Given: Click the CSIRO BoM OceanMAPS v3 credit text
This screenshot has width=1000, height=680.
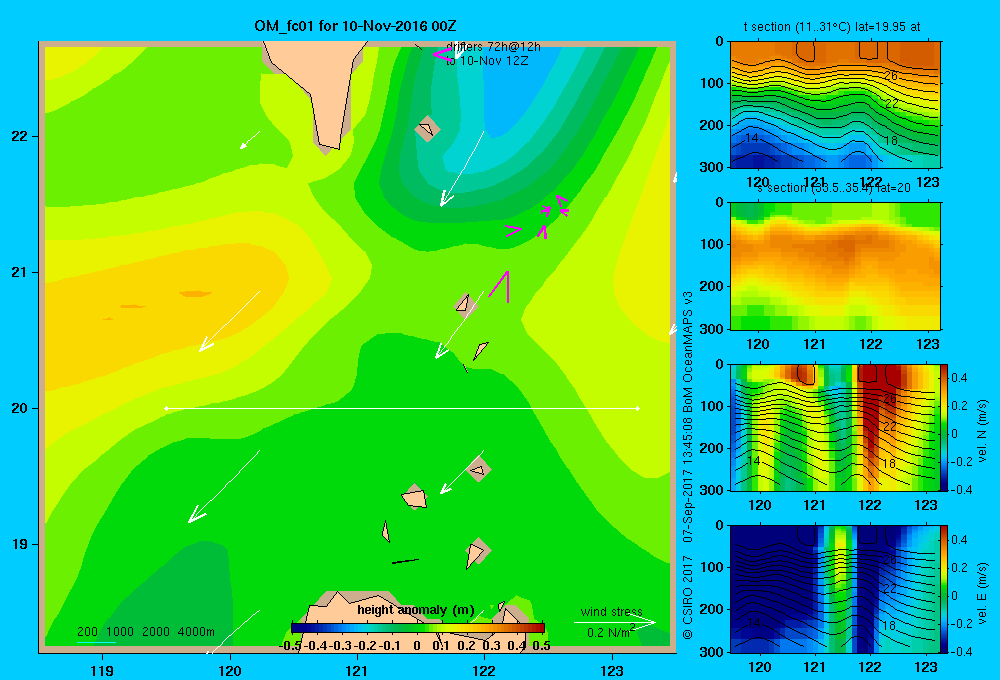Looking at the screenshot, I should 688,464.
